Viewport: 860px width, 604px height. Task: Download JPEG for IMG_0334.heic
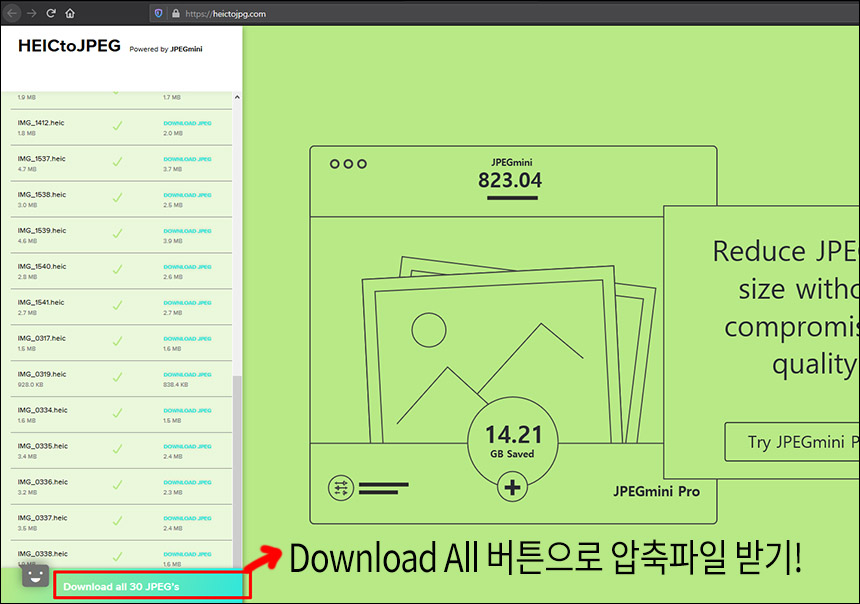click(187, 411)
